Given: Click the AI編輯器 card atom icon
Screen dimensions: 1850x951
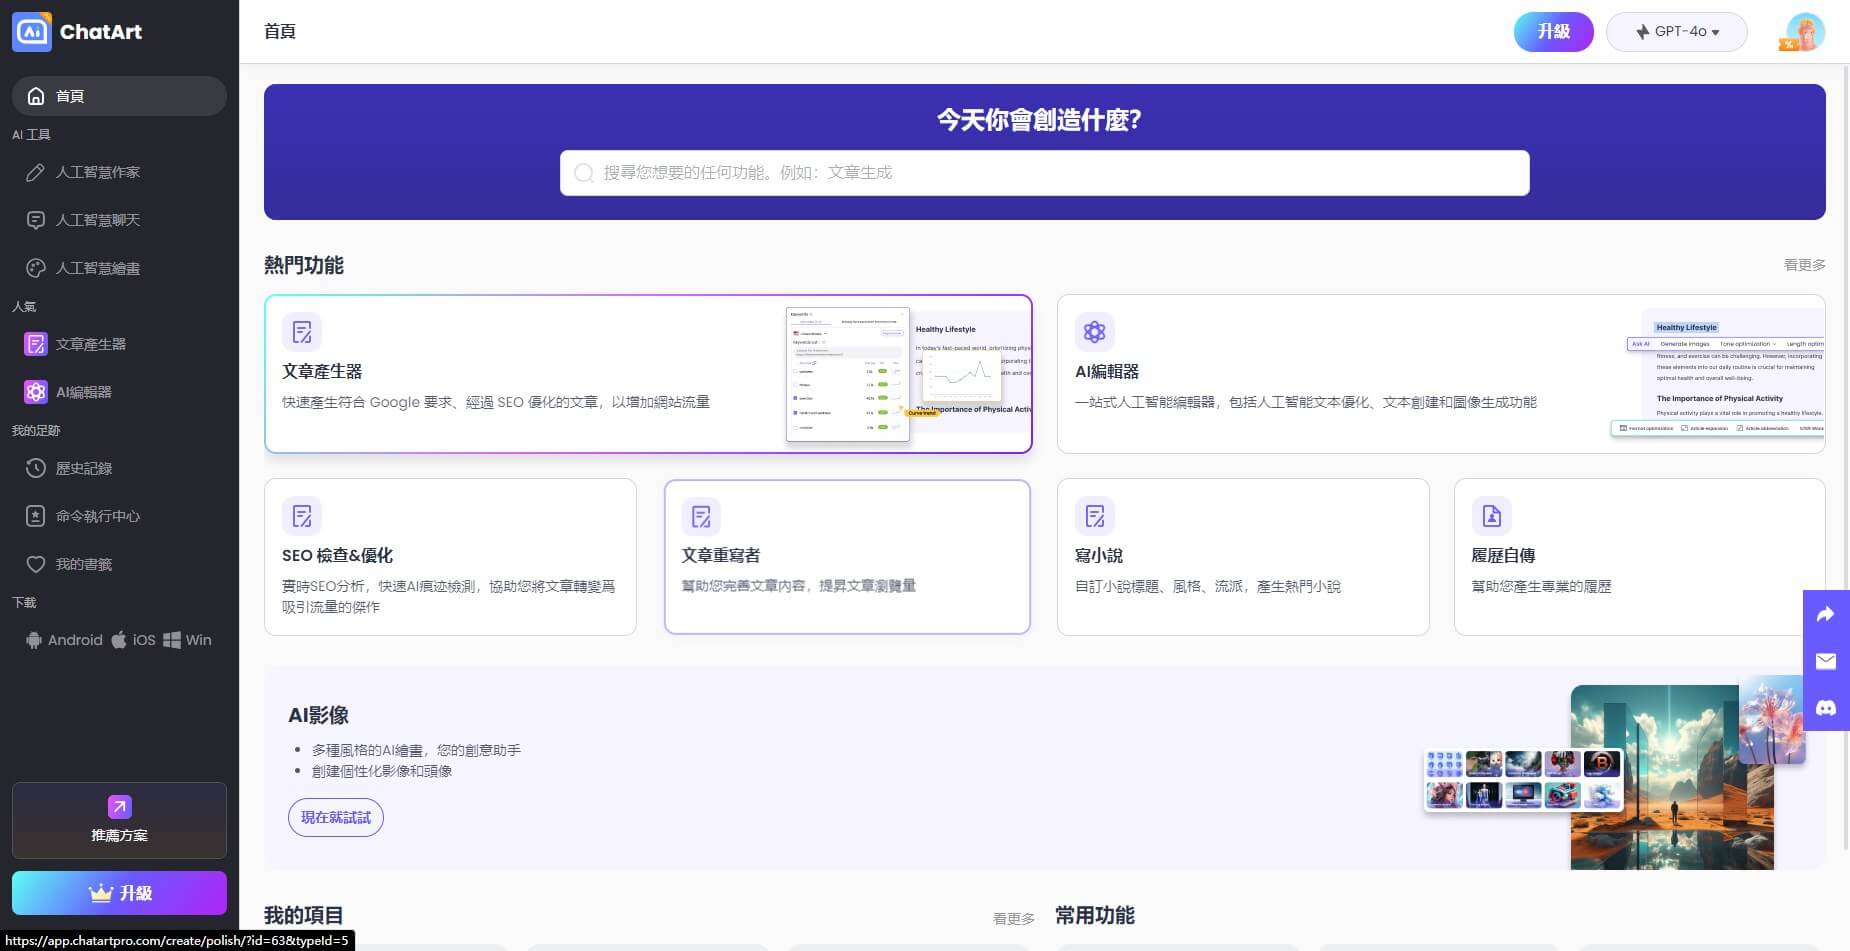Looking at the screenshot, I should pos(1095,332).
